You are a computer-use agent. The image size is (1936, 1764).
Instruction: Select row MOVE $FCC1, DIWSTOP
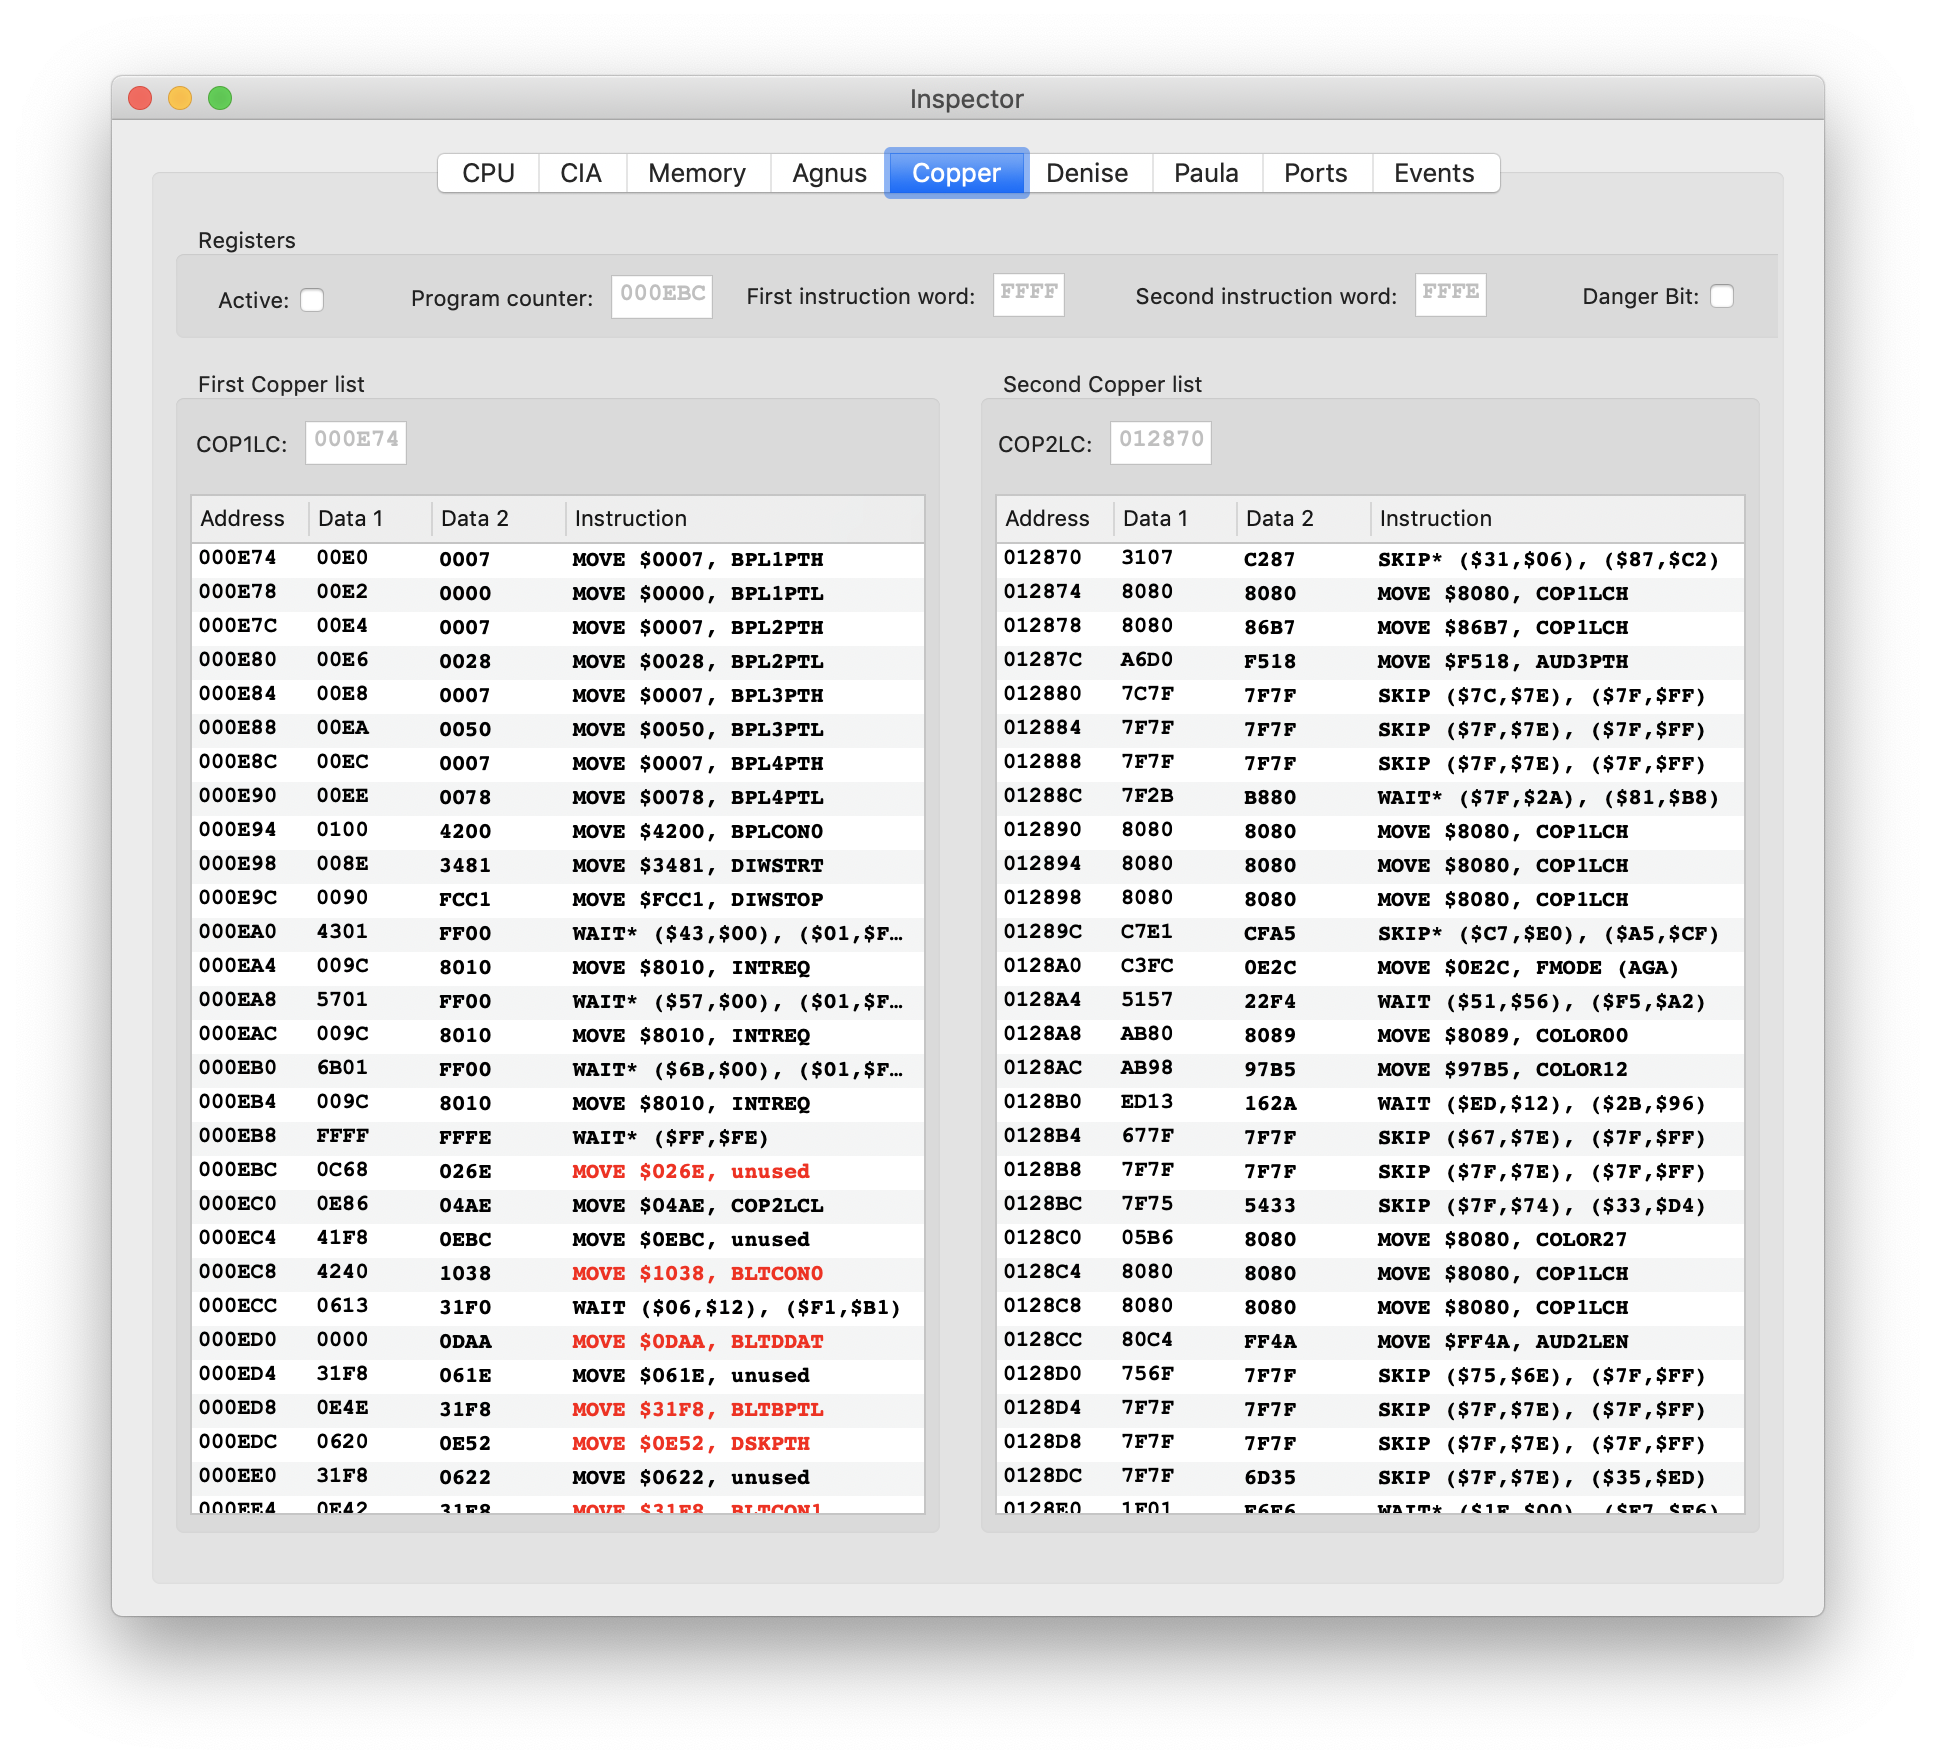click(558, 899)
